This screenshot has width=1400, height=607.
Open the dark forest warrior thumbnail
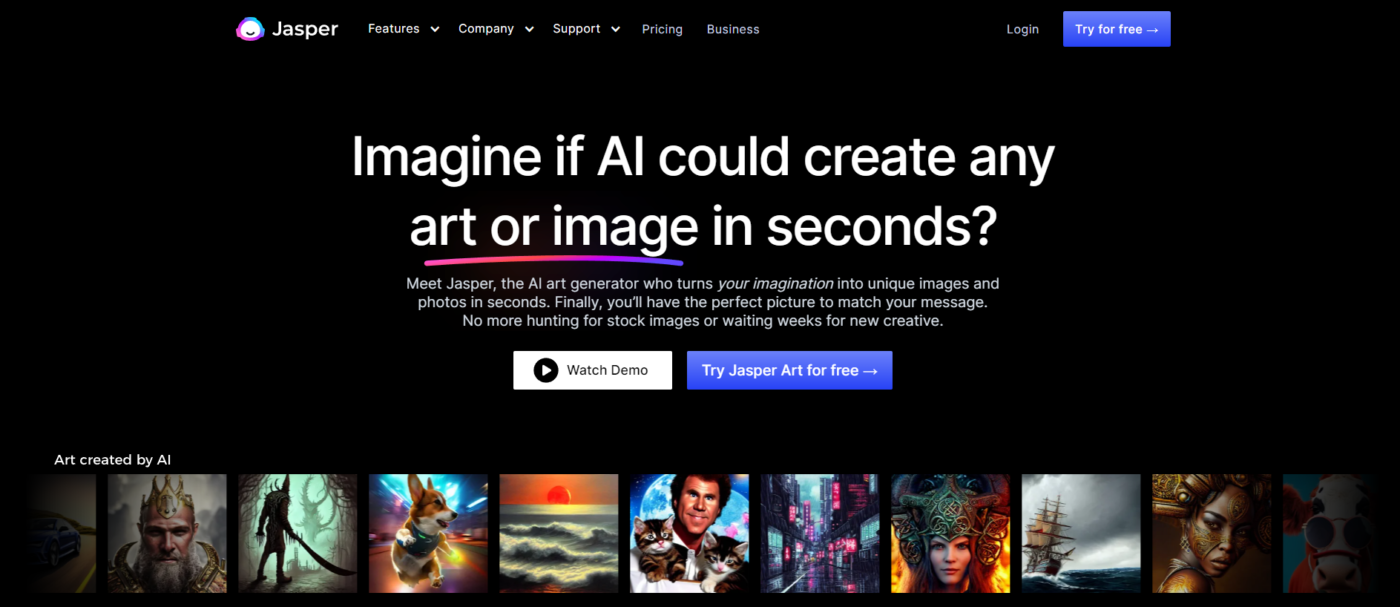pos(298,533)
